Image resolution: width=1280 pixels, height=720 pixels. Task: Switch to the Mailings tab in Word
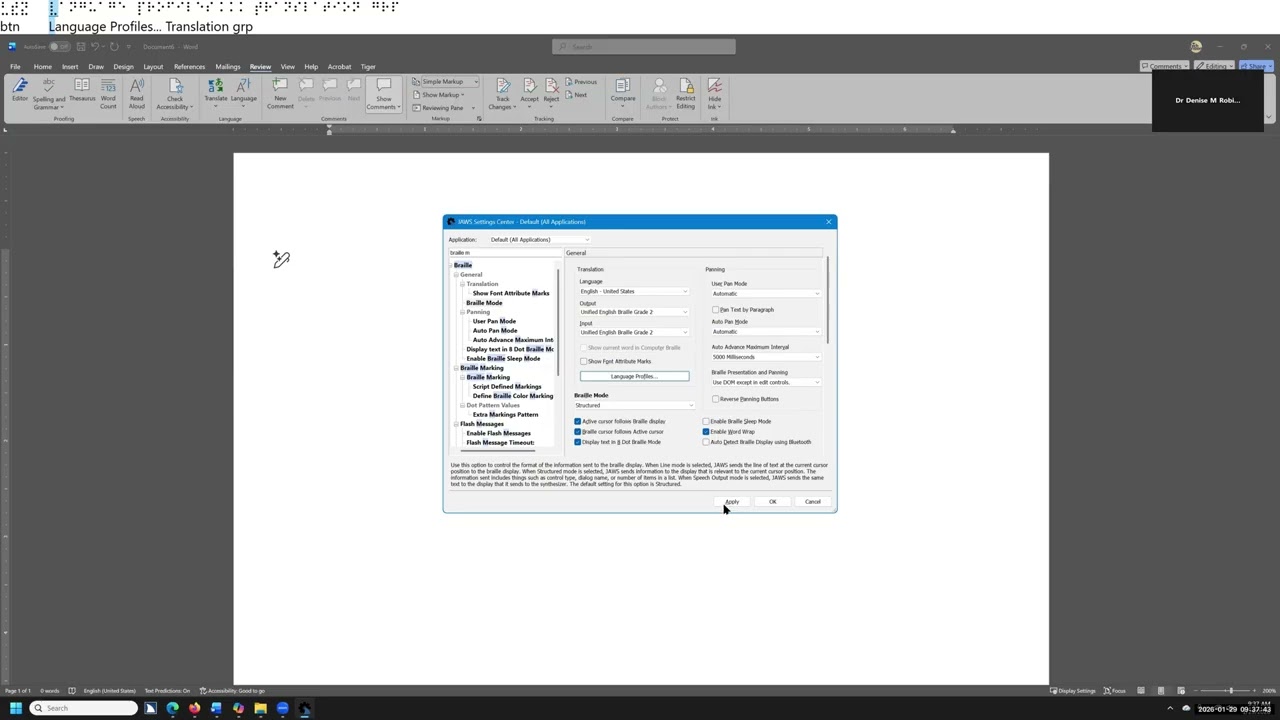228,67
